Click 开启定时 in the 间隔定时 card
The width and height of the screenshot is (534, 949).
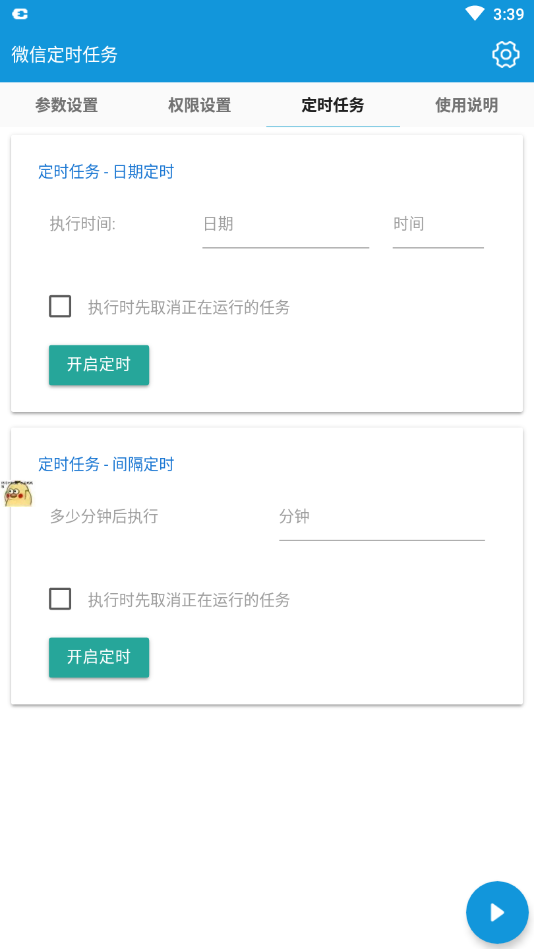click(x=99, y=657)
